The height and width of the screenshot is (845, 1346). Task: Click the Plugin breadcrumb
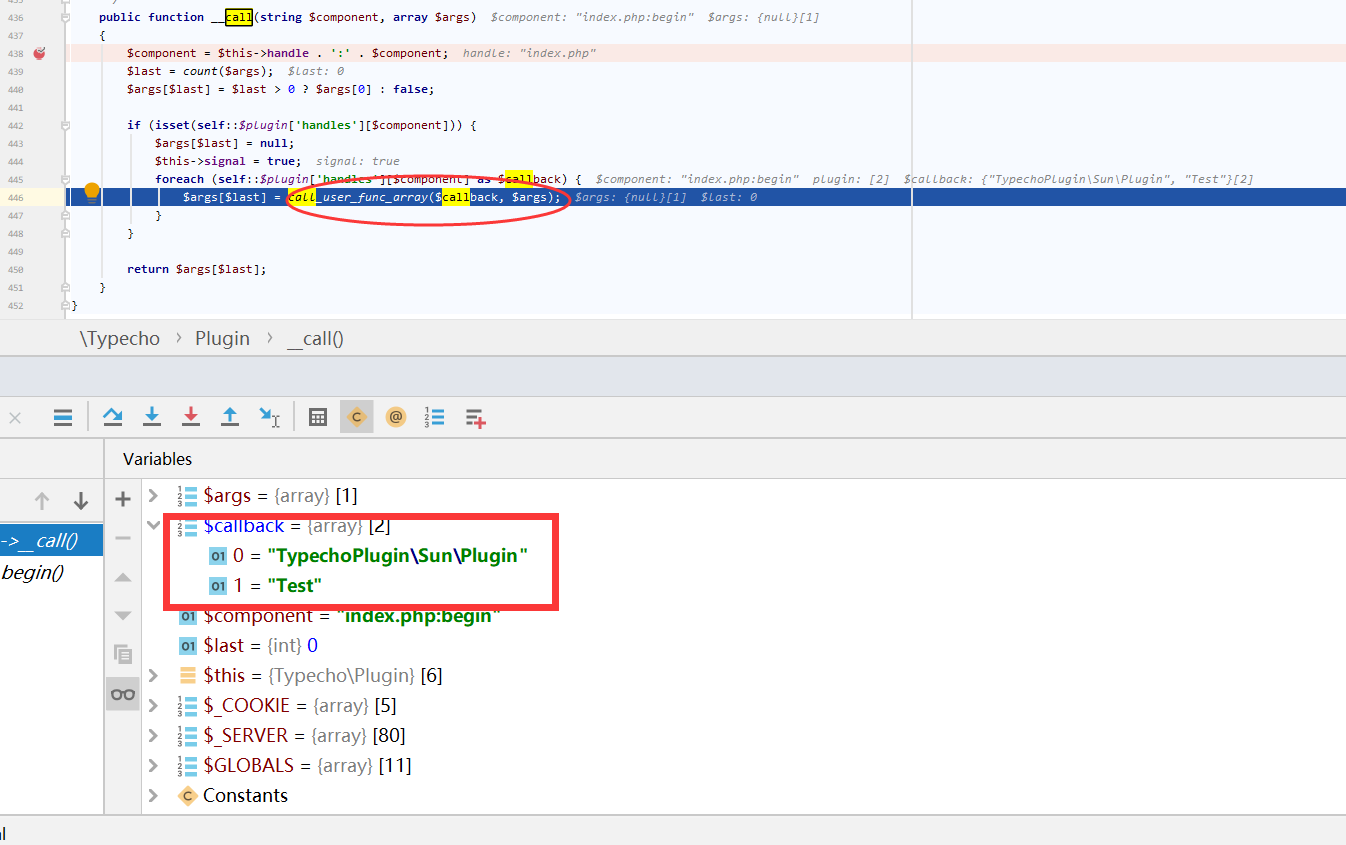point(222,338)
